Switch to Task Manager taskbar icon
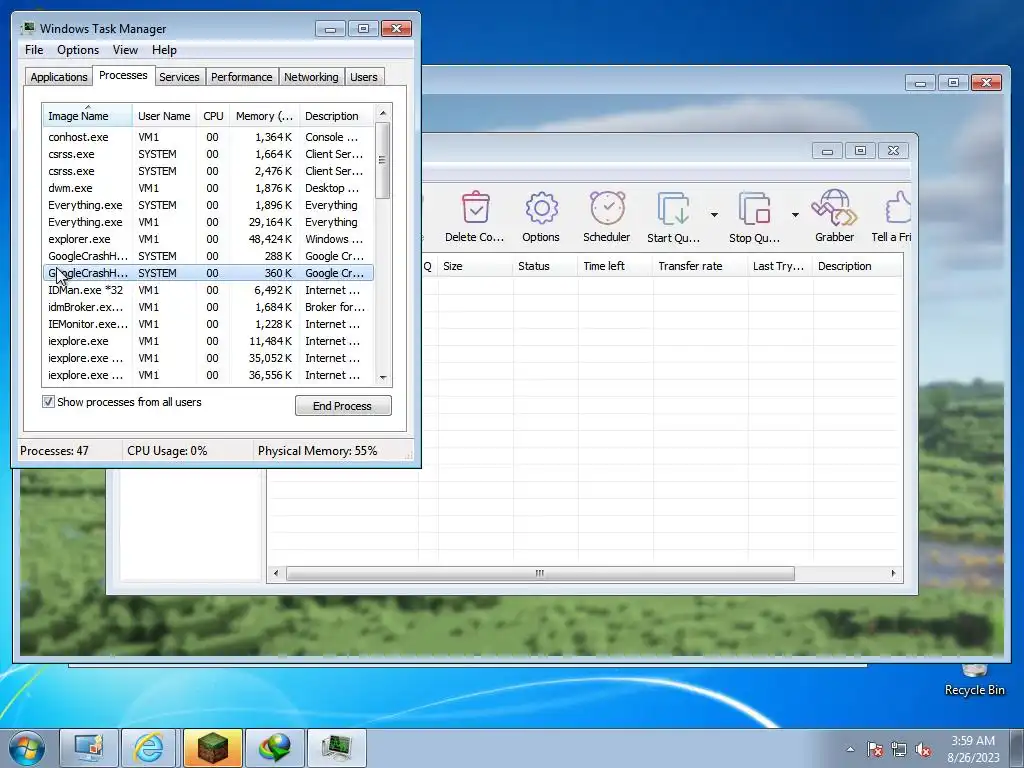Screen dimensions: 1024x768 (337, 748)
